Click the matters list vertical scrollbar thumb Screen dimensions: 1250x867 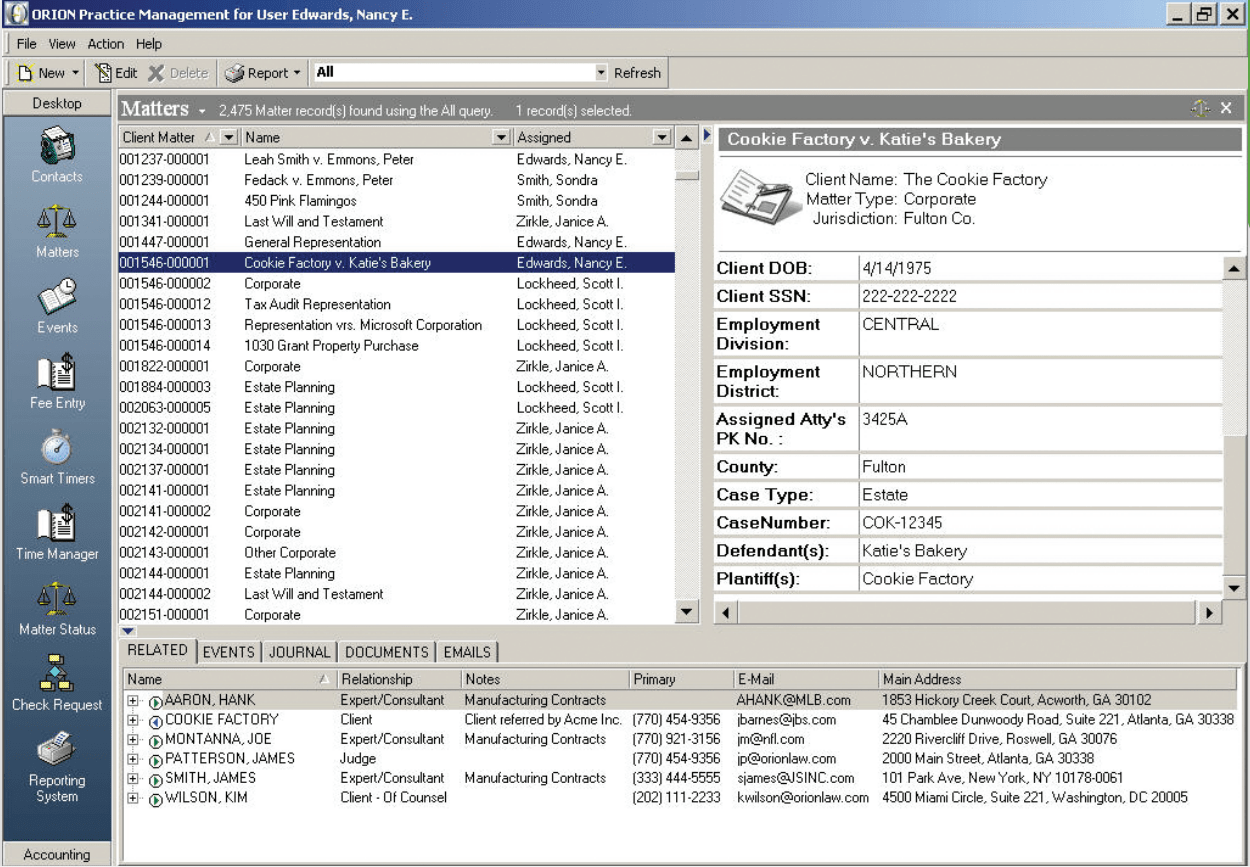[x=686, y=173]
